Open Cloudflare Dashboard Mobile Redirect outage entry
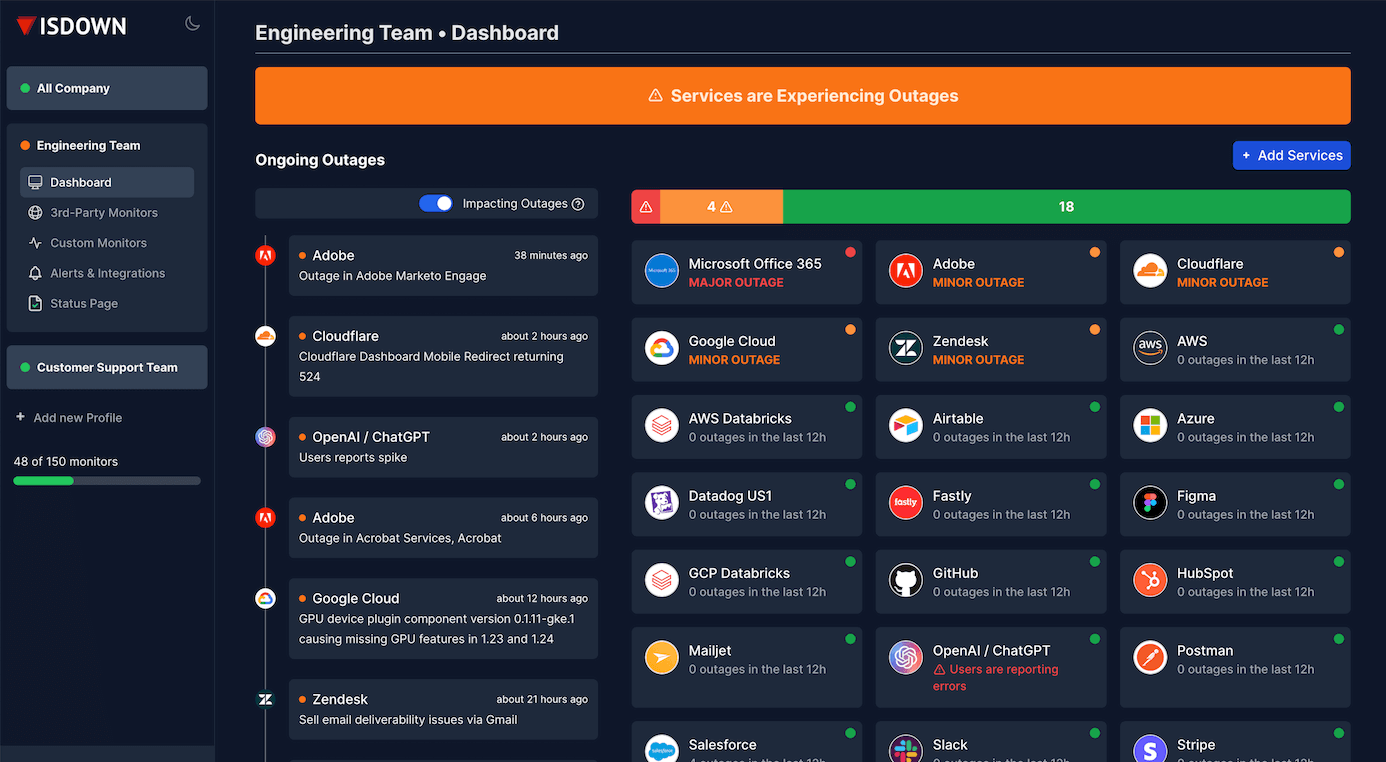 pos(443,356)
